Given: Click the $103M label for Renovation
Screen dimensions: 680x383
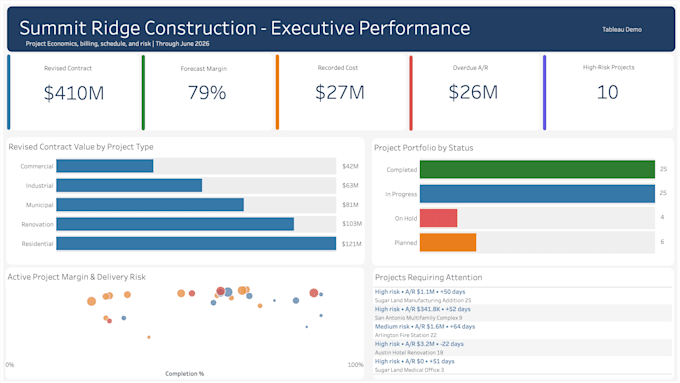Looking at the screenshot, I should 352,224.
